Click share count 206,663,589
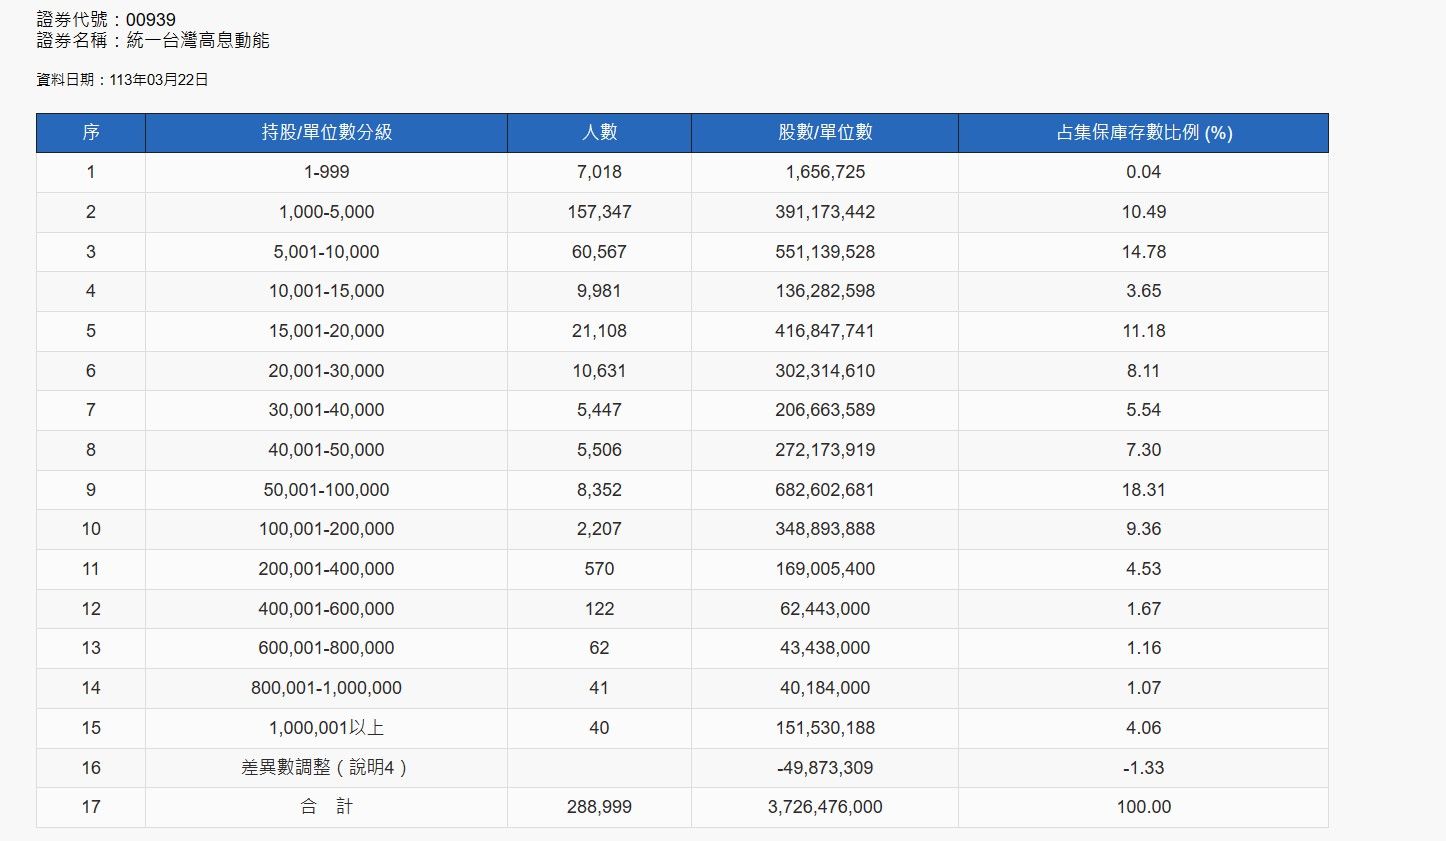1446x841 pixels. click(x=825, y=410)
